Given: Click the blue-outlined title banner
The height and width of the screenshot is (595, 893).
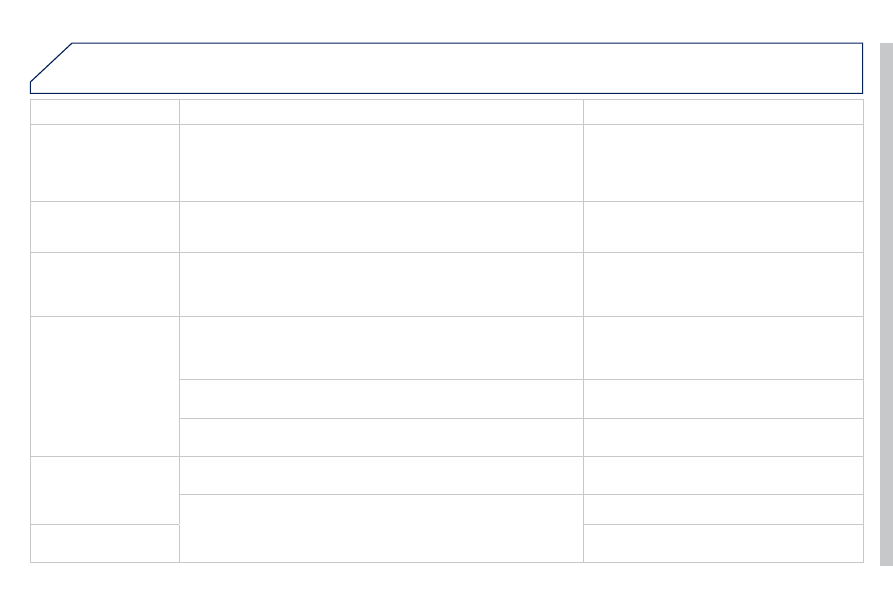Looking at the screenshot, I should point(446,68).
